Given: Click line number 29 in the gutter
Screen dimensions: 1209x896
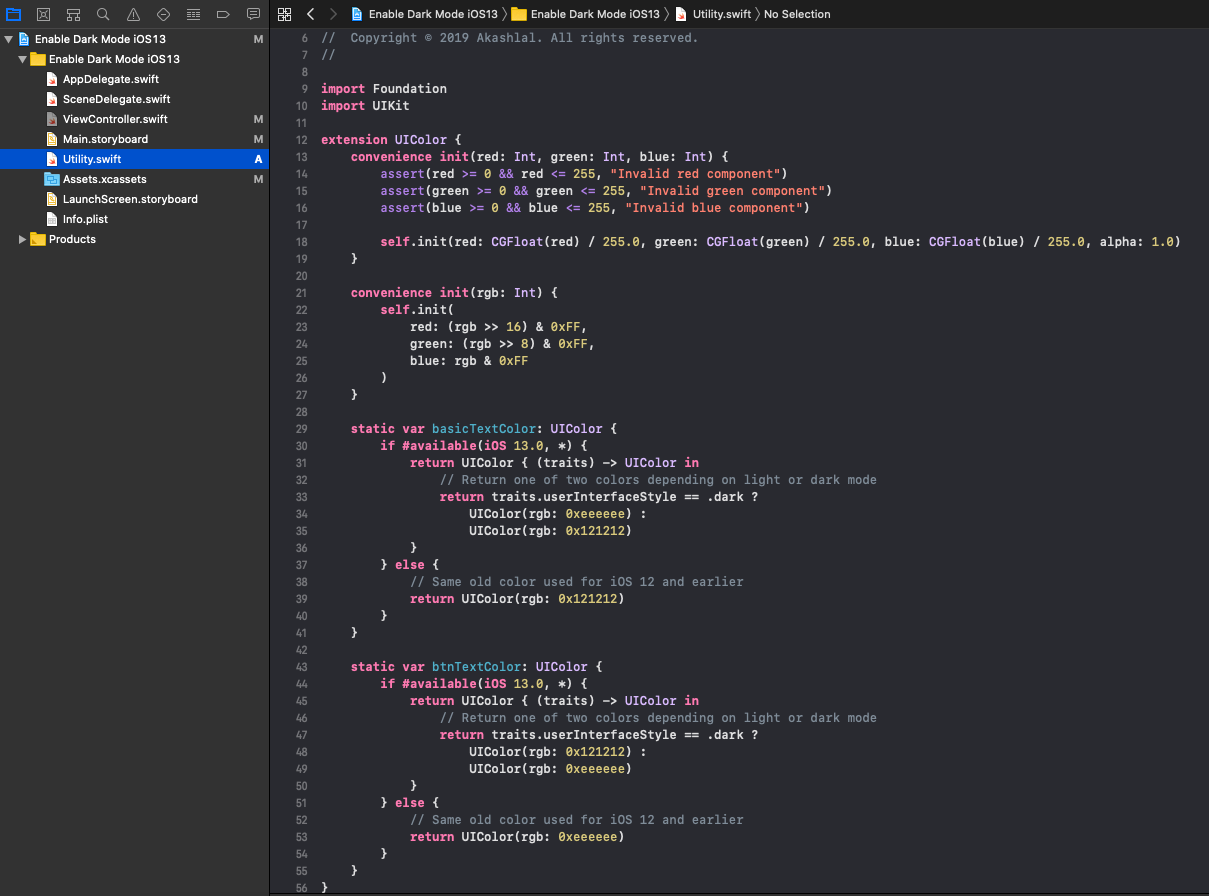Looking at the screenshot, I should tap(301, 428).
